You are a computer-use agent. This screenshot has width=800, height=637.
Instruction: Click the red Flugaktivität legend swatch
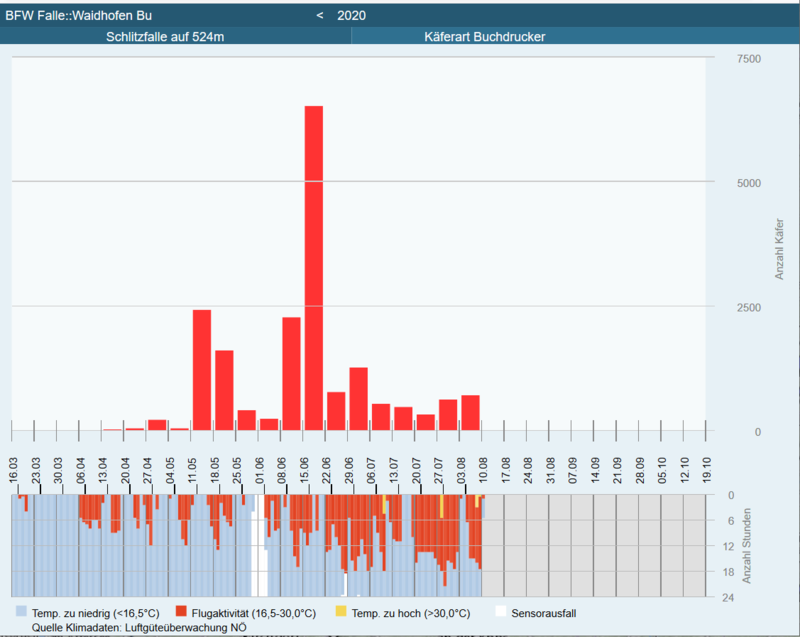coord(181,612)
